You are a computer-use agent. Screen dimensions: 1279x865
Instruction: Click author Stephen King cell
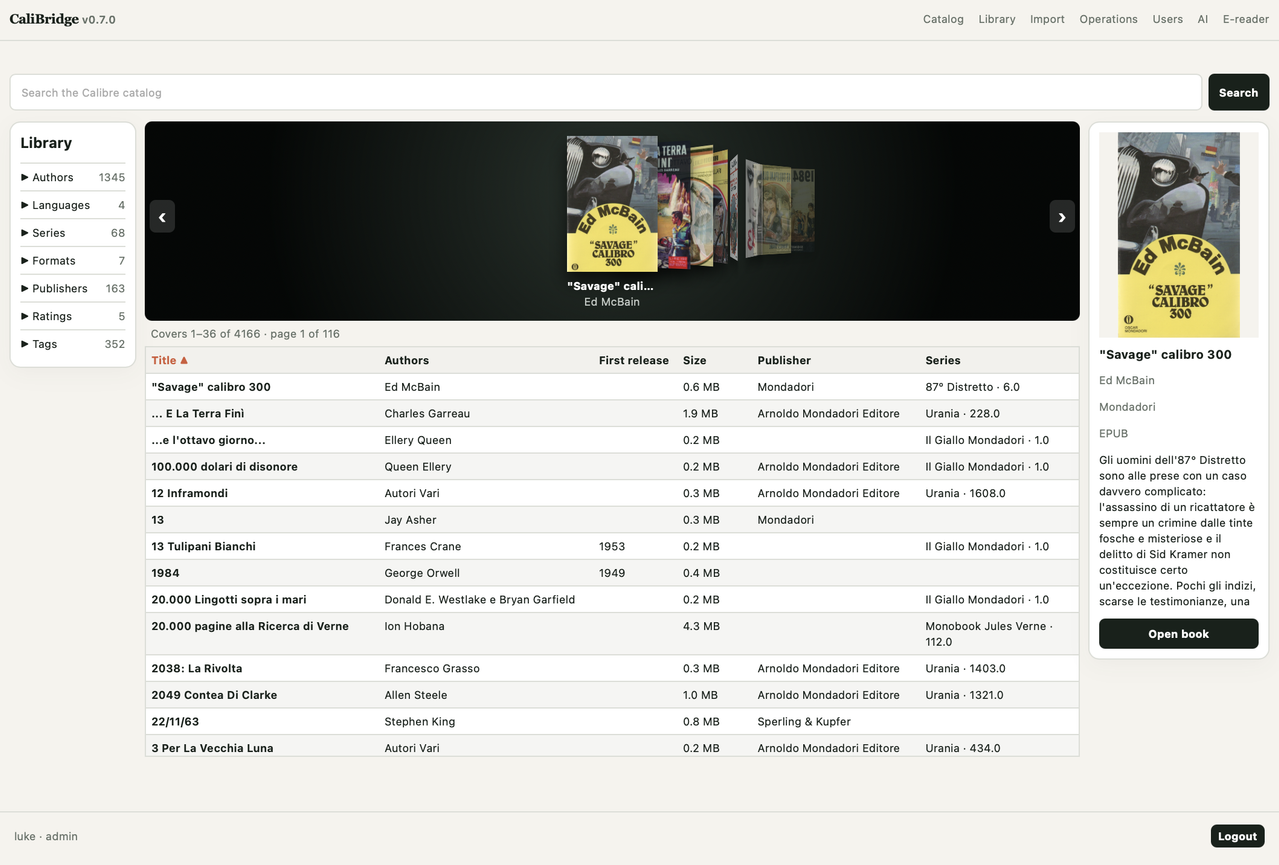[x=420, y=721]
